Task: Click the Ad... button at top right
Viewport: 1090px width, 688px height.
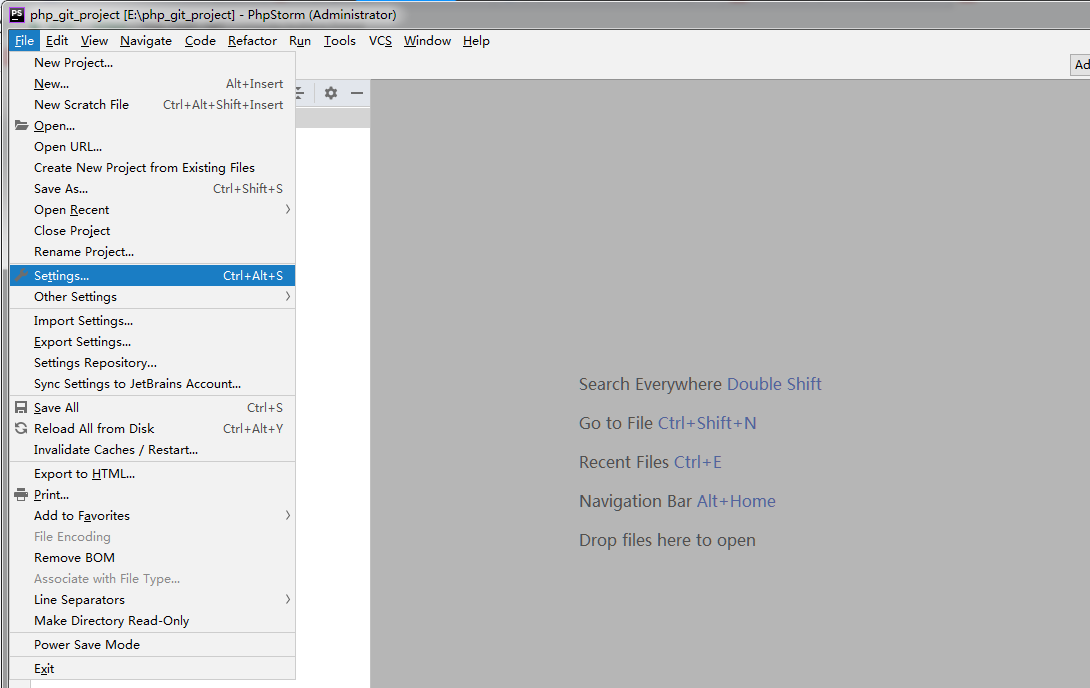Action: pyautogui.click(x=1080, y=65)
